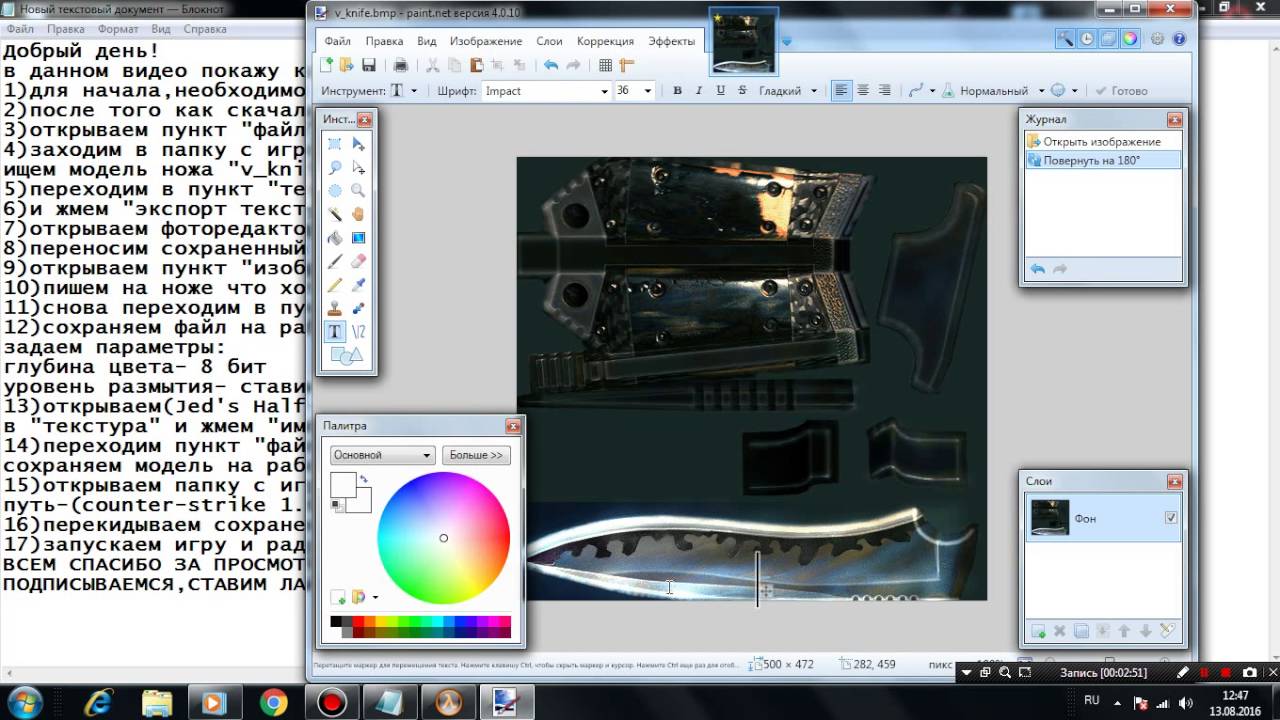
Task: Select the Gradient tool
Action: coord(358,238)
